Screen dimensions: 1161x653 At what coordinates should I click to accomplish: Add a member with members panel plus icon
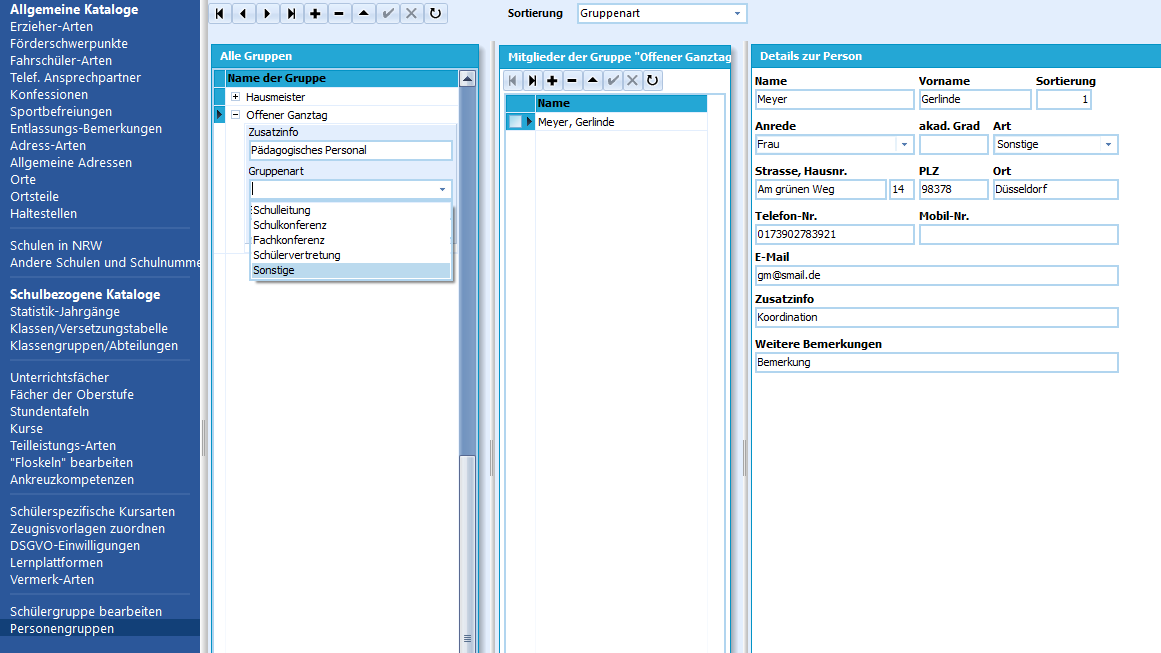(552, 81)
